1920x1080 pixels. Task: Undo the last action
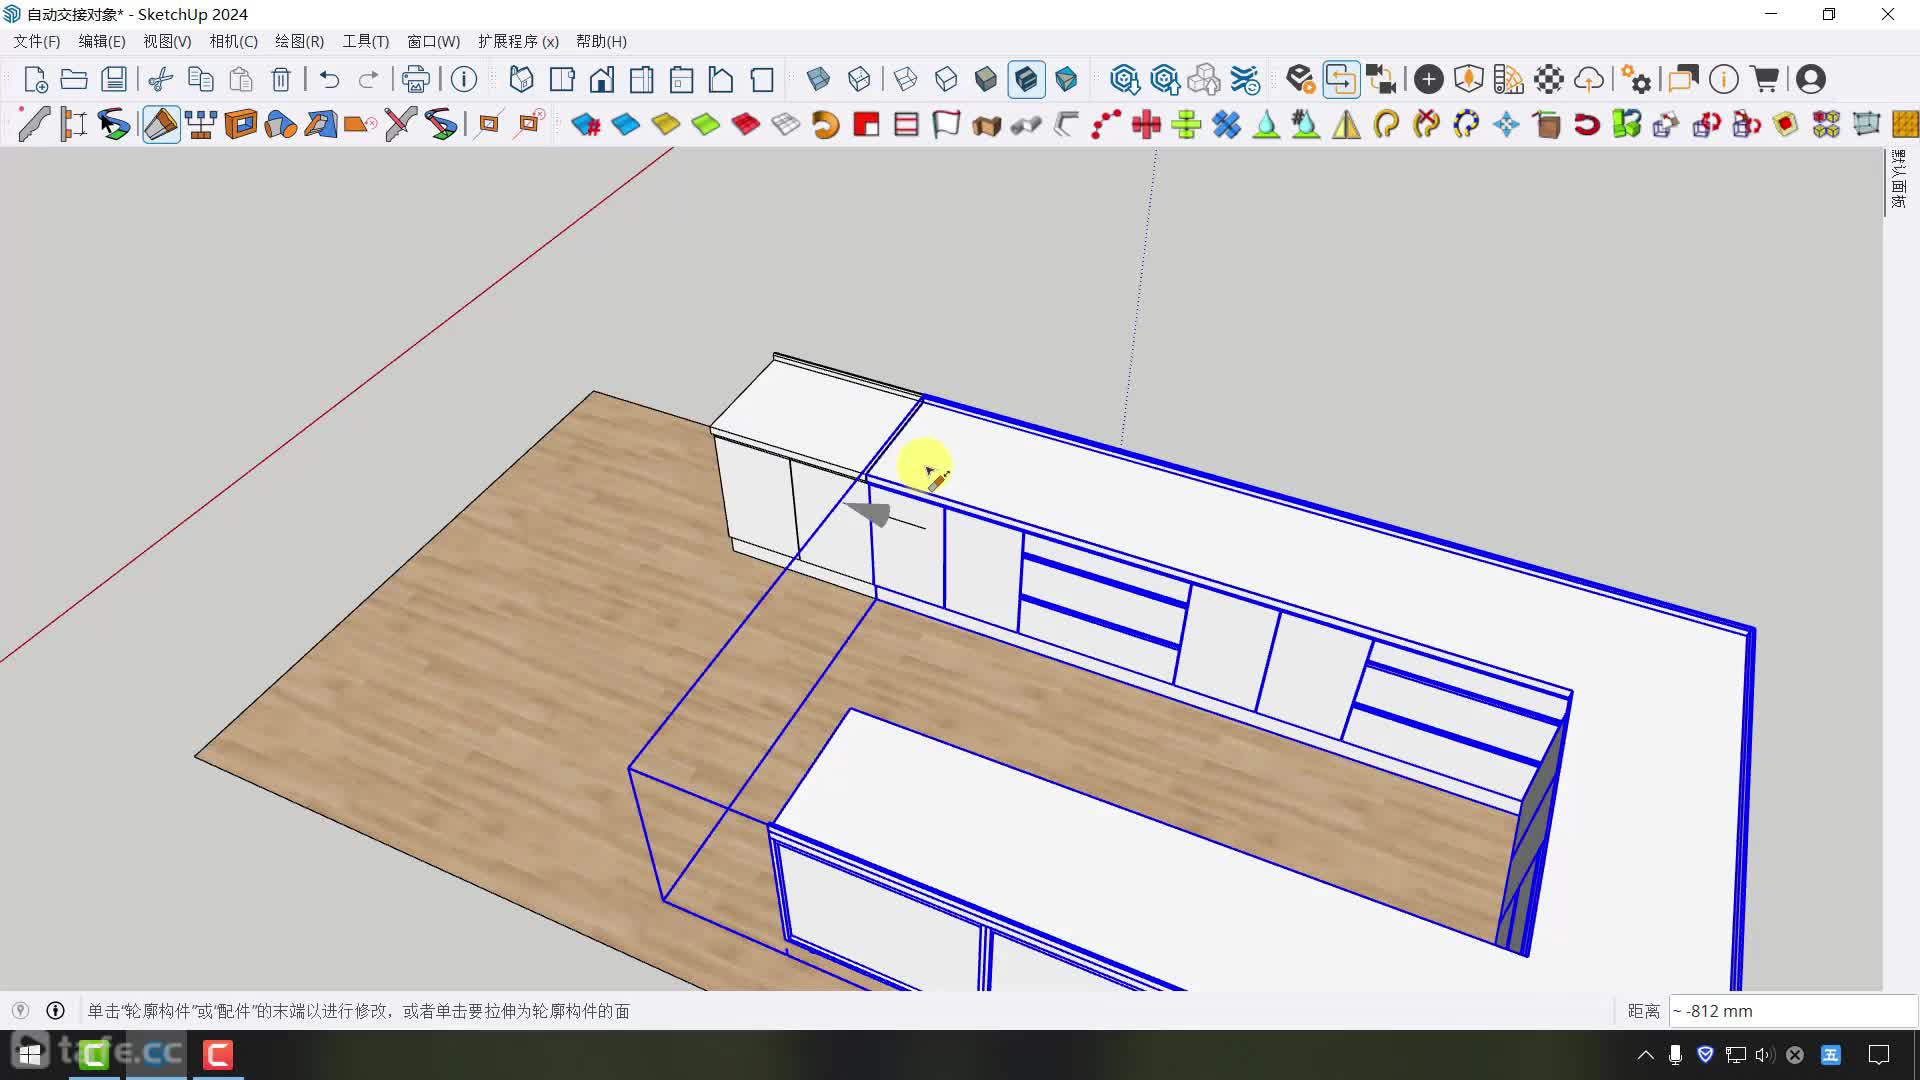coord(329,79)
